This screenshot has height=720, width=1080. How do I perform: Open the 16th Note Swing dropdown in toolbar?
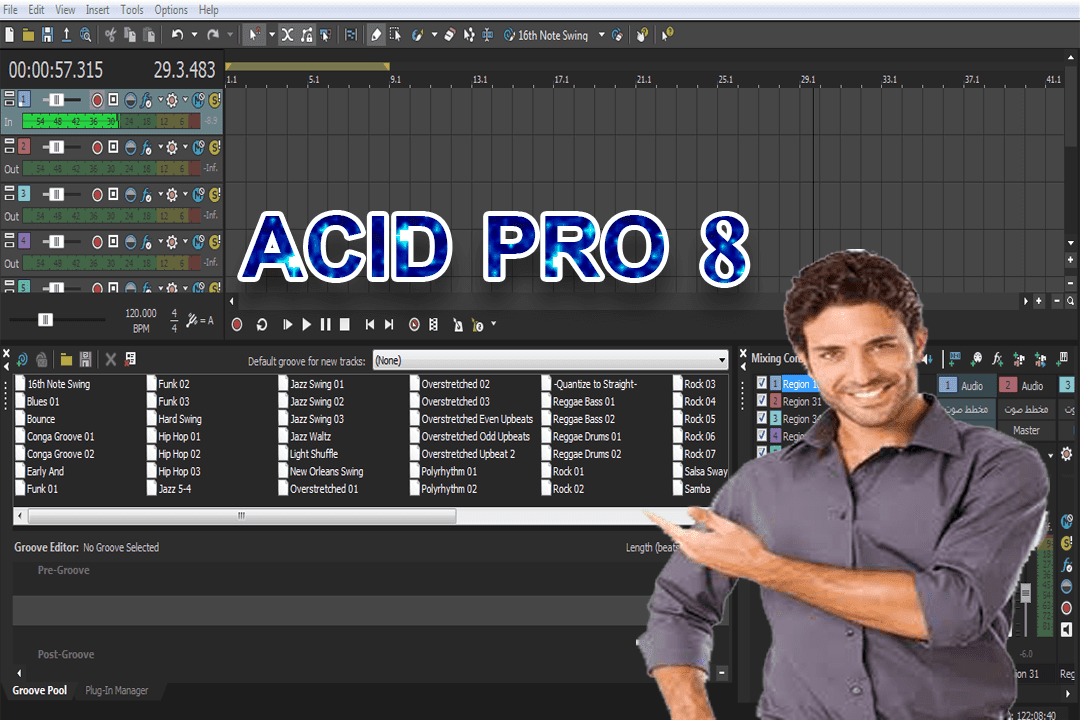point(601,34)
